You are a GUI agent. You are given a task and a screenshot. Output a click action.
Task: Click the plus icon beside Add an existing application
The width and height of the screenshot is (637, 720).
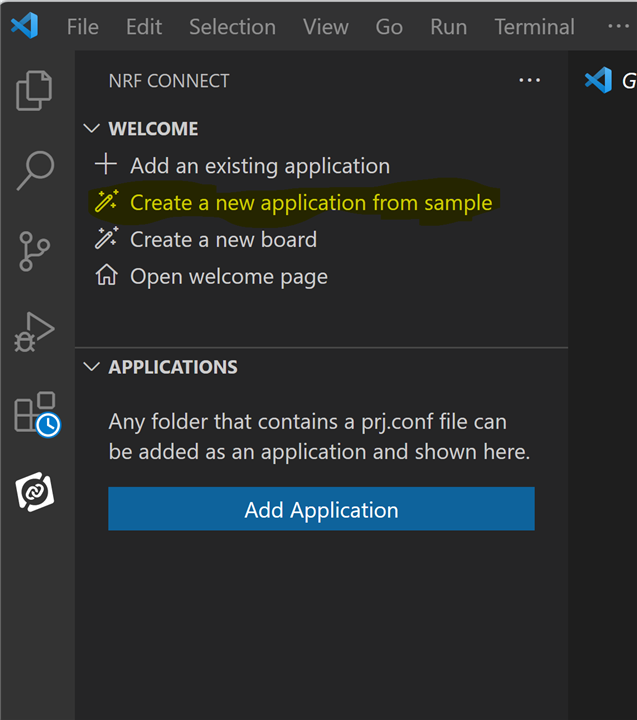(x=106, y=164)
